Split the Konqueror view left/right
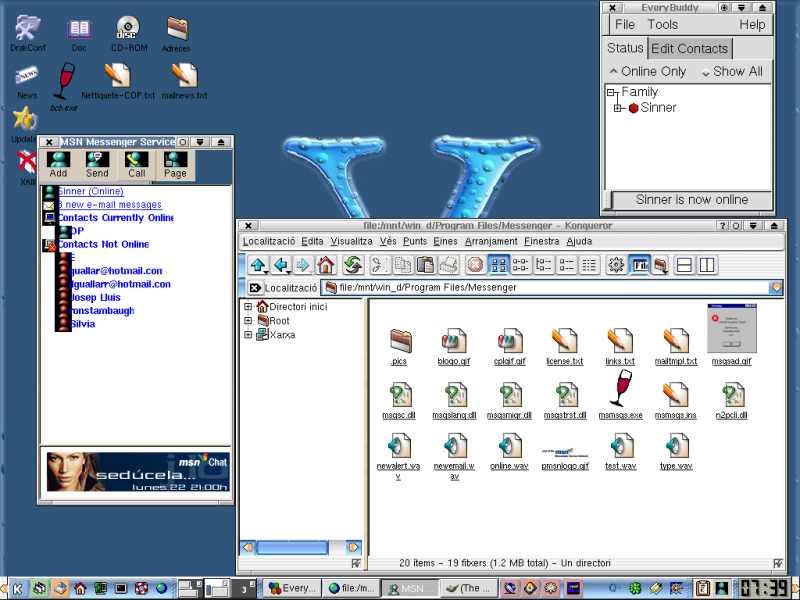 pyautogui.click(x=707, y=265)
